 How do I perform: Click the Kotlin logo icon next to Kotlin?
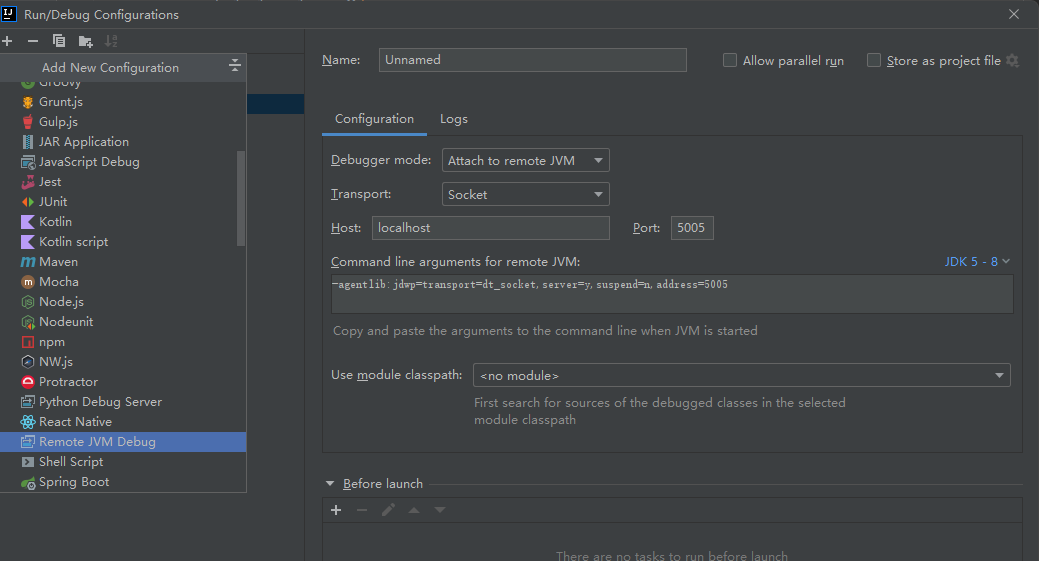27,222
